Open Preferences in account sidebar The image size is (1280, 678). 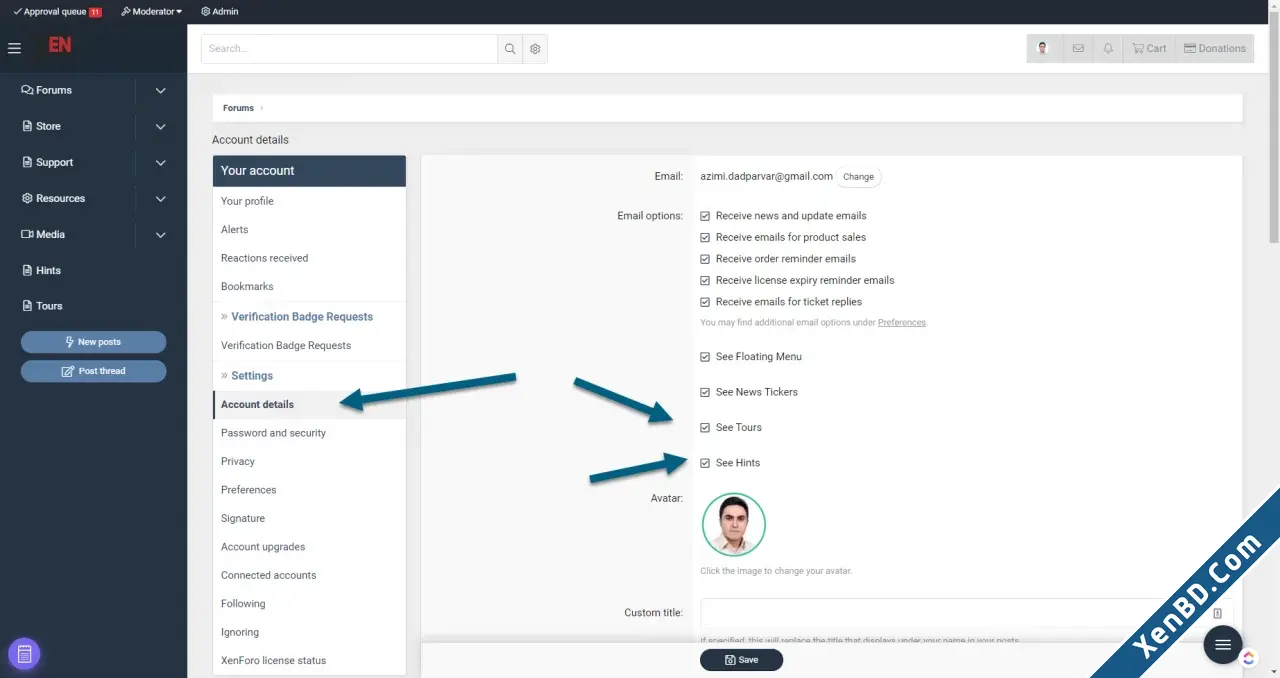tap(309, 490)
